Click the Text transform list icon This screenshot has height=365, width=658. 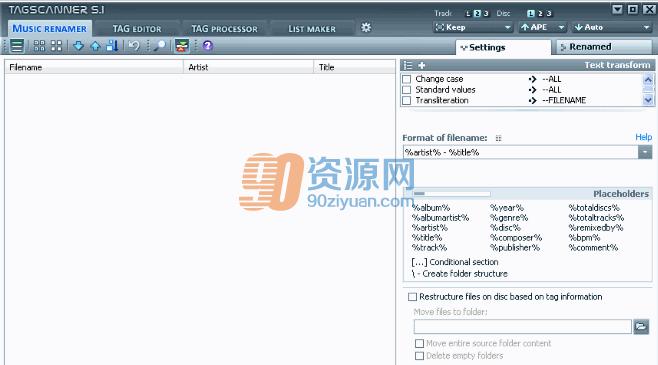pos(407,65)
